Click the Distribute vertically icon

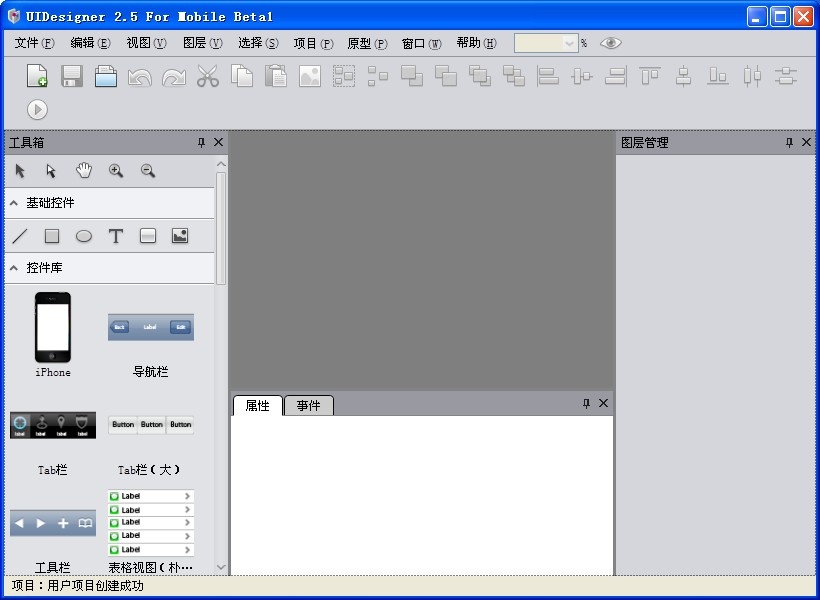coord(785,76)
